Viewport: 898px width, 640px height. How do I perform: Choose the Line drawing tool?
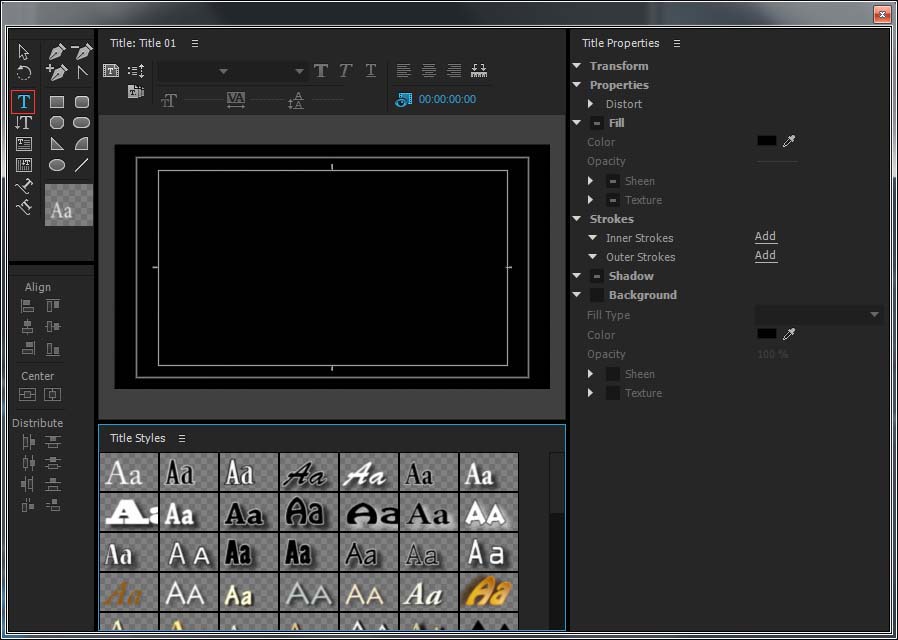tap(82, 165)
